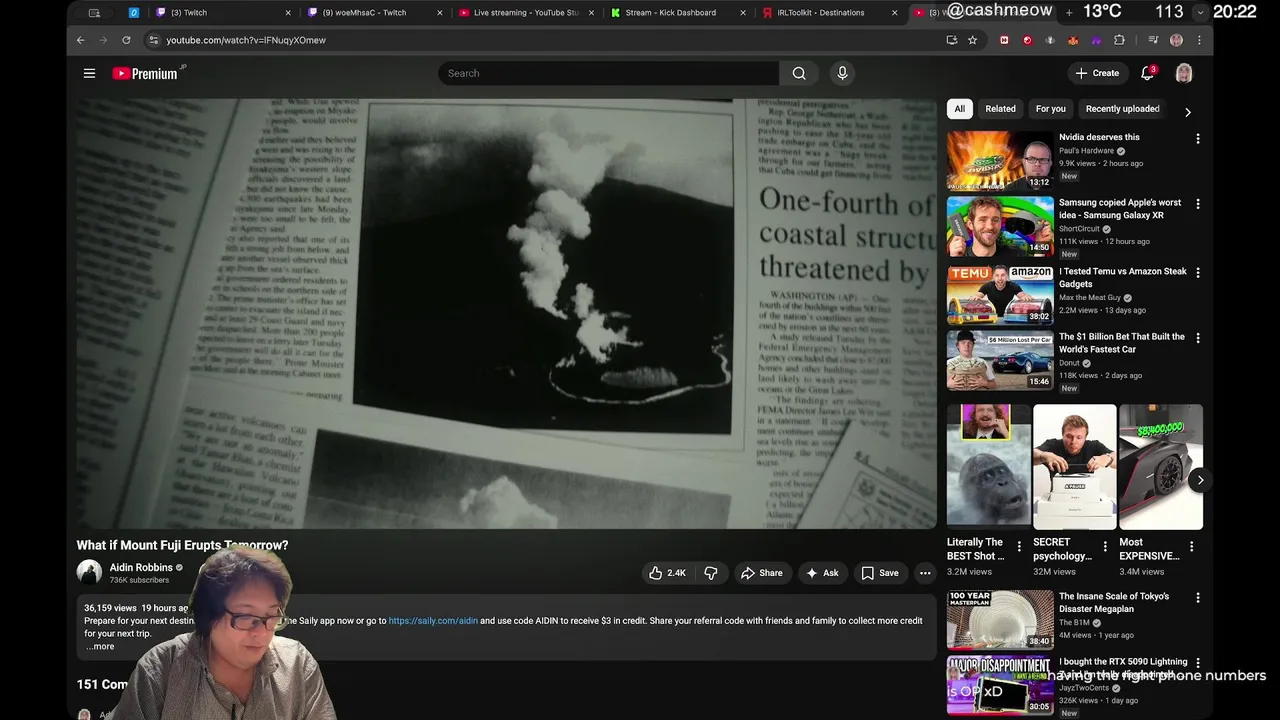This screenshot has width=1280, height=720.
Task: Click the search magnifier button
Action: click(x=799, y=73)
